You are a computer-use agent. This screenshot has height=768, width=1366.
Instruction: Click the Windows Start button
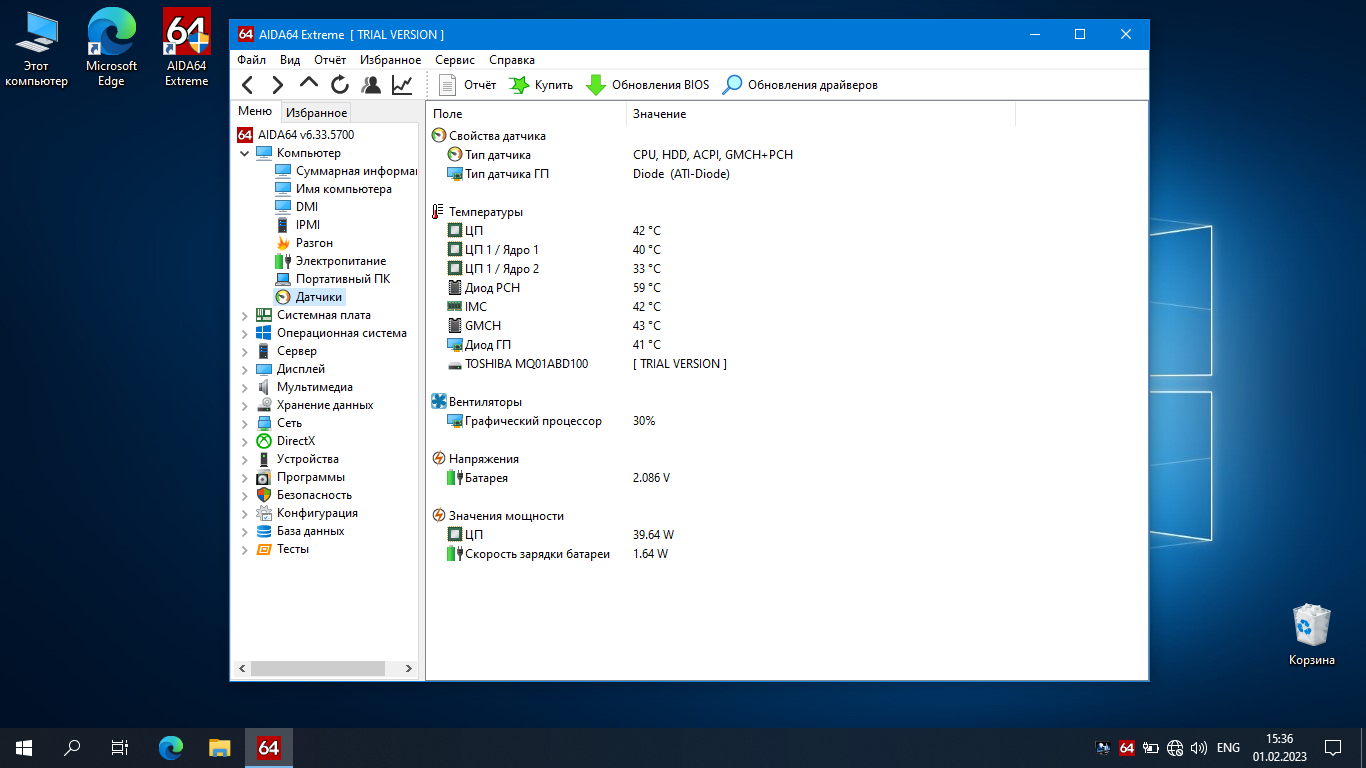coord(24,747)
